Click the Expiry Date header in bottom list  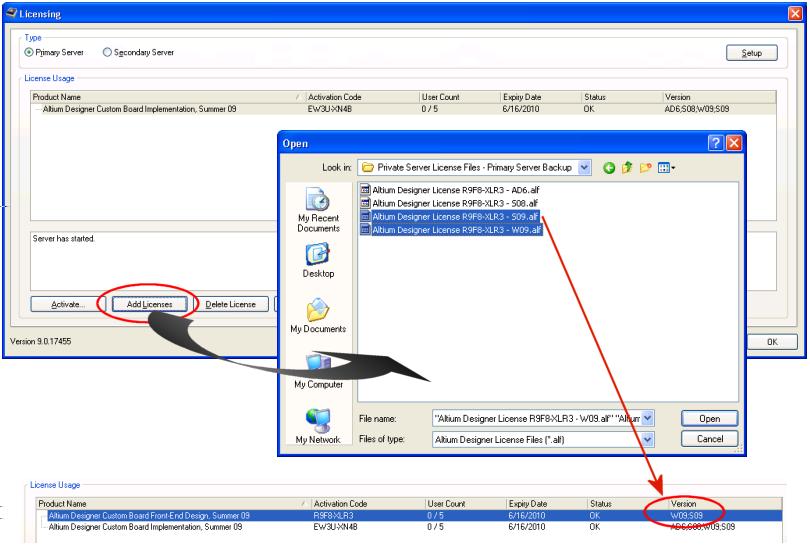tap(546, 504)
